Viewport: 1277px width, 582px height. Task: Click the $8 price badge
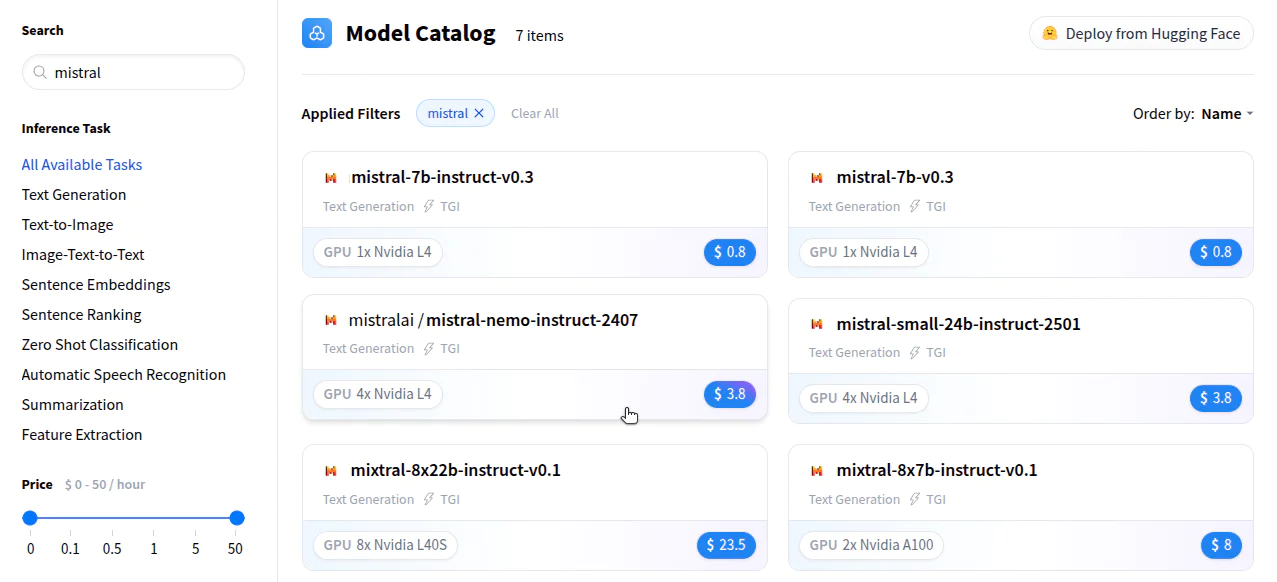pos(1221,545)
